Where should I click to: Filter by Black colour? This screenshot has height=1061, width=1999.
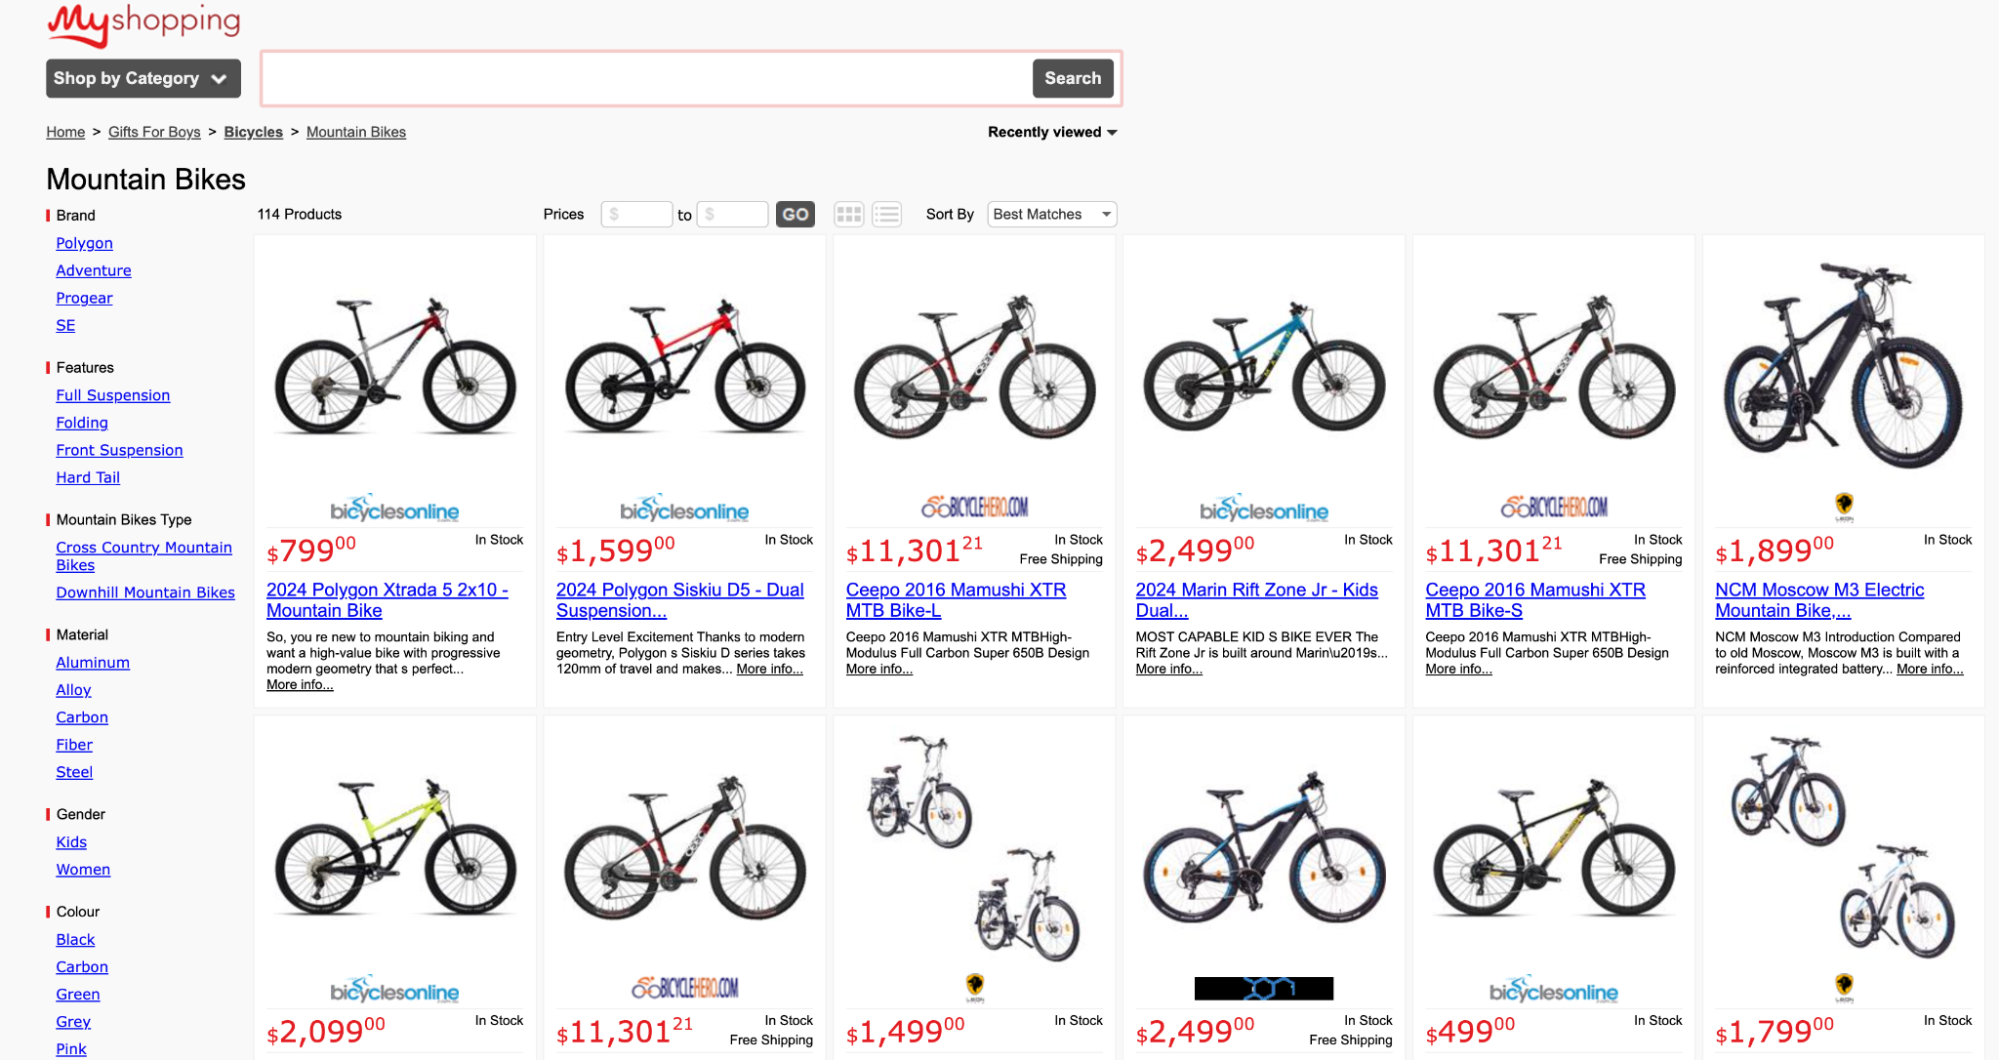75,940
